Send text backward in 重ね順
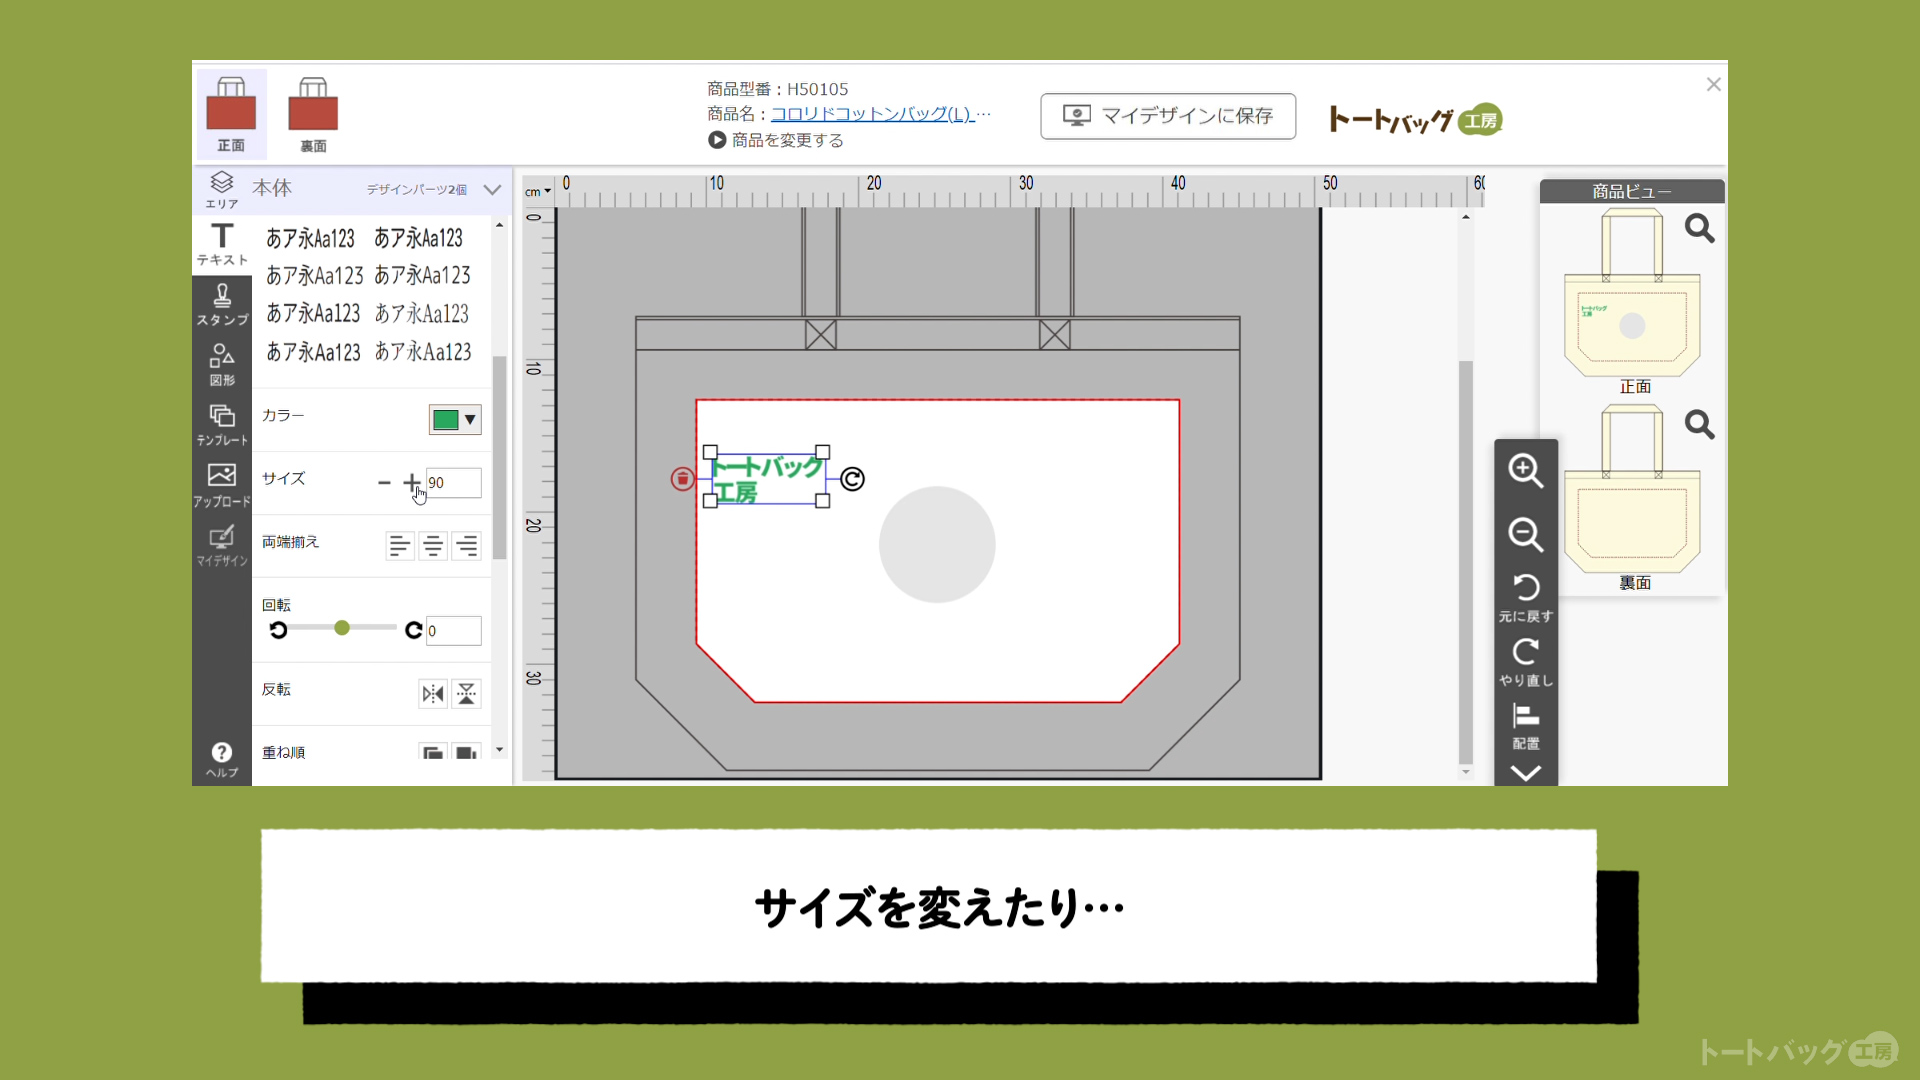Image resolution: width=1920 pixels, height=1080 pixels. (467, 752)
